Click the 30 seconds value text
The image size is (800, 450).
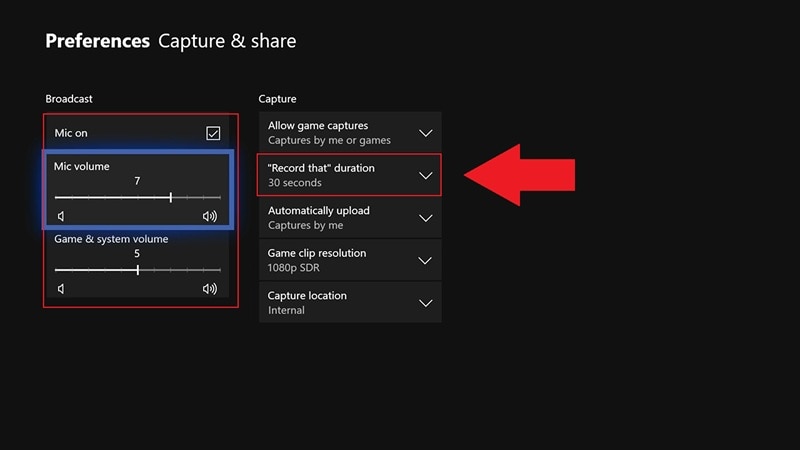coord(295,183)
